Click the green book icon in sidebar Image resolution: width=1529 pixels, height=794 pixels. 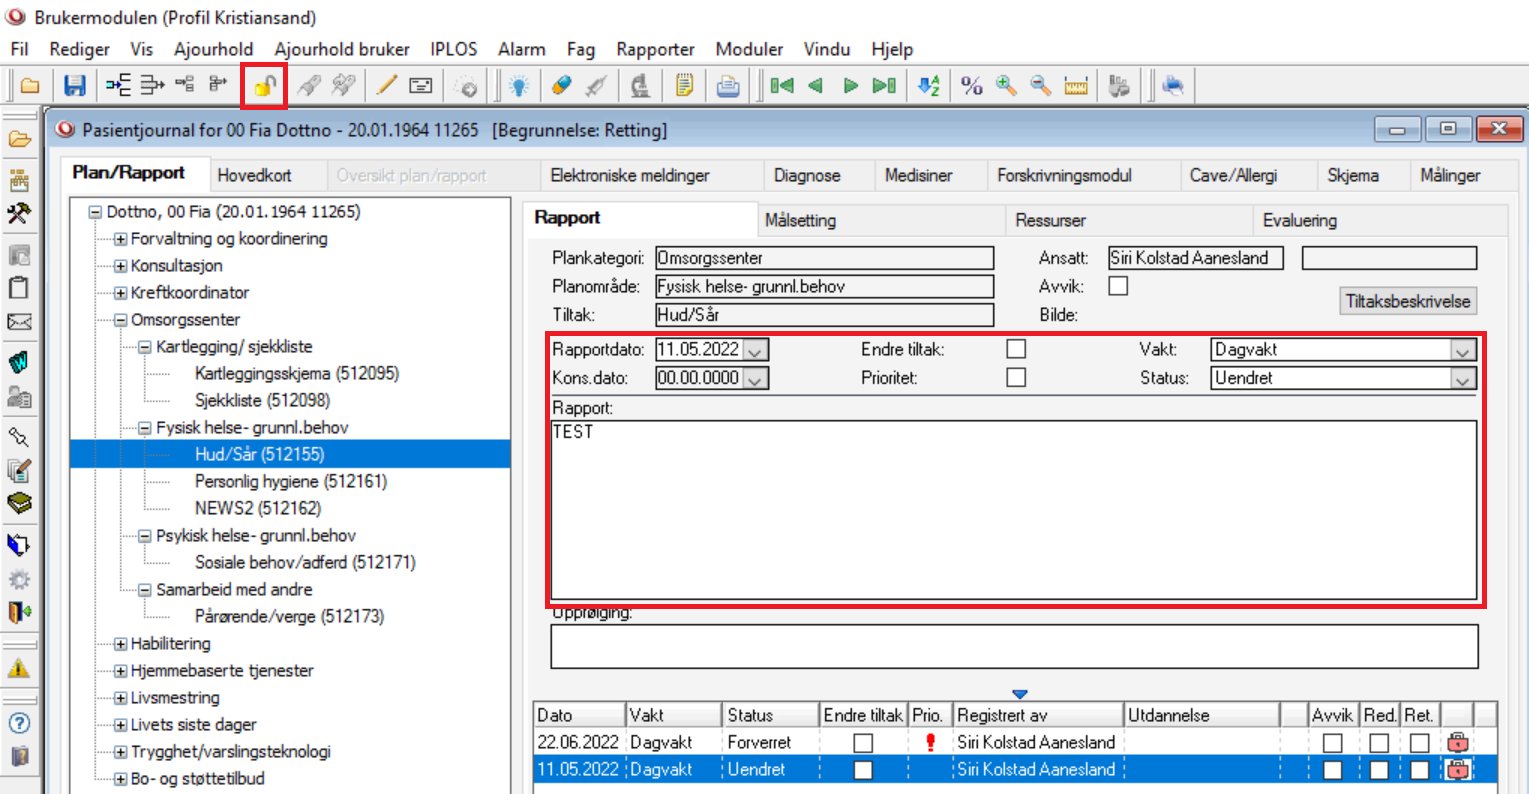pos(19,503)
